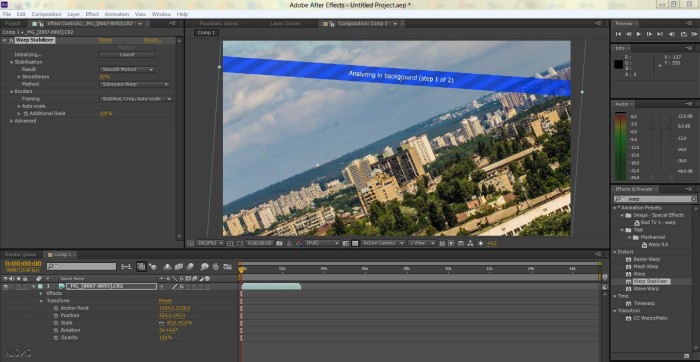This screenshot has width=700, height=362.
Task: Jump to first frame in Preview panel
Action: click(618, 34)
